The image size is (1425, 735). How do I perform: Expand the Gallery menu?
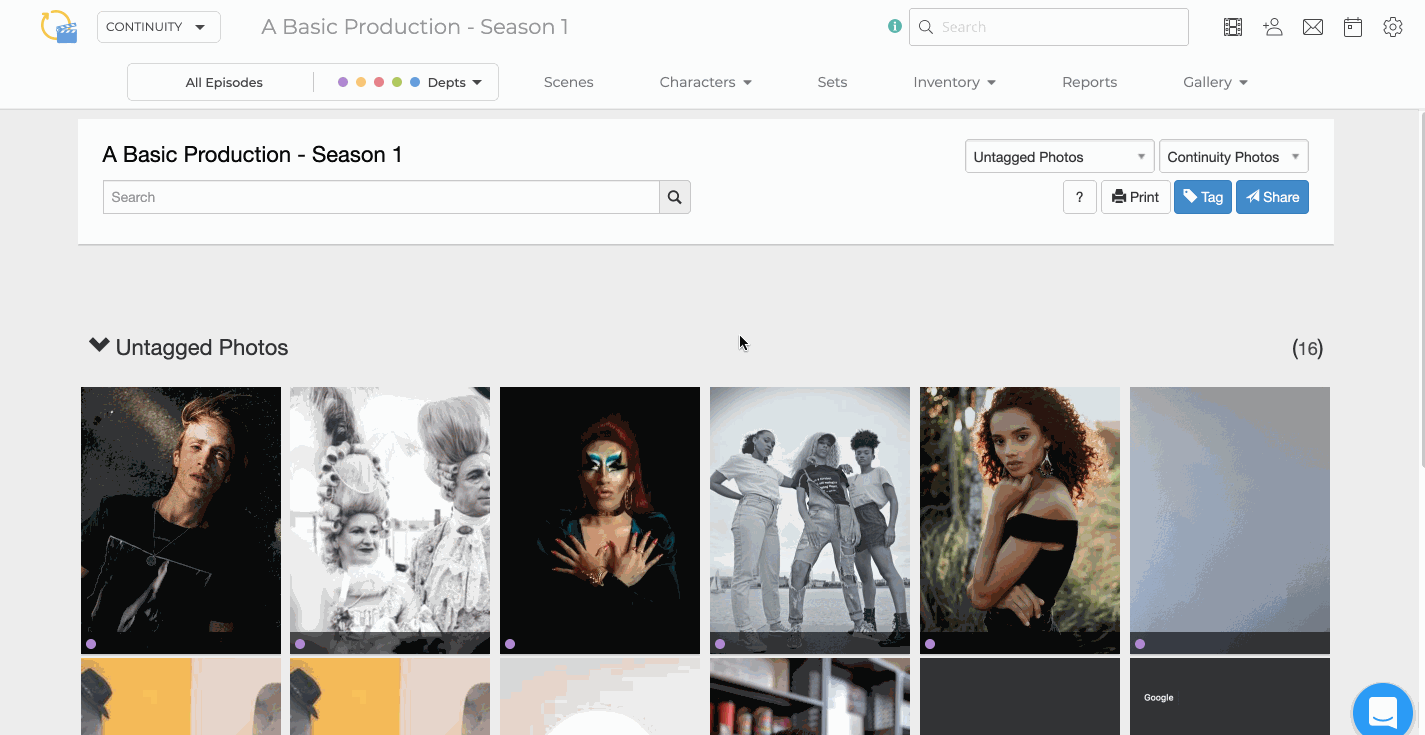pyautogui.click(x=1215, y=82)
